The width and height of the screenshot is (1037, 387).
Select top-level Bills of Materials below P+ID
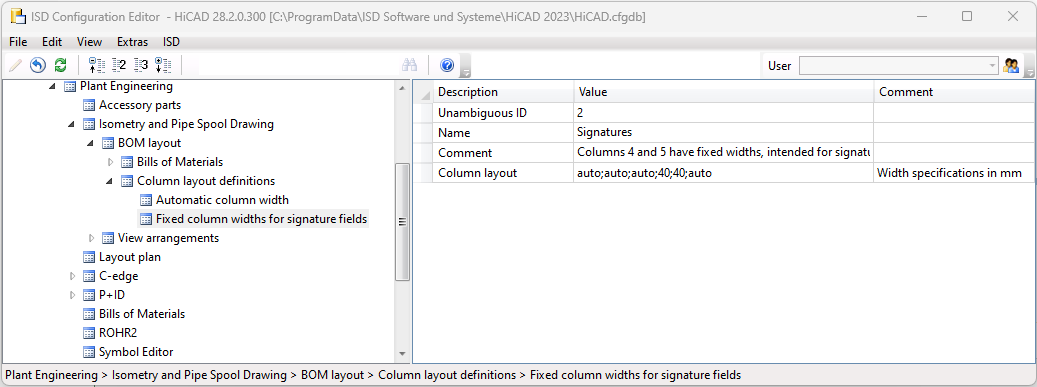tap(142, 314)
